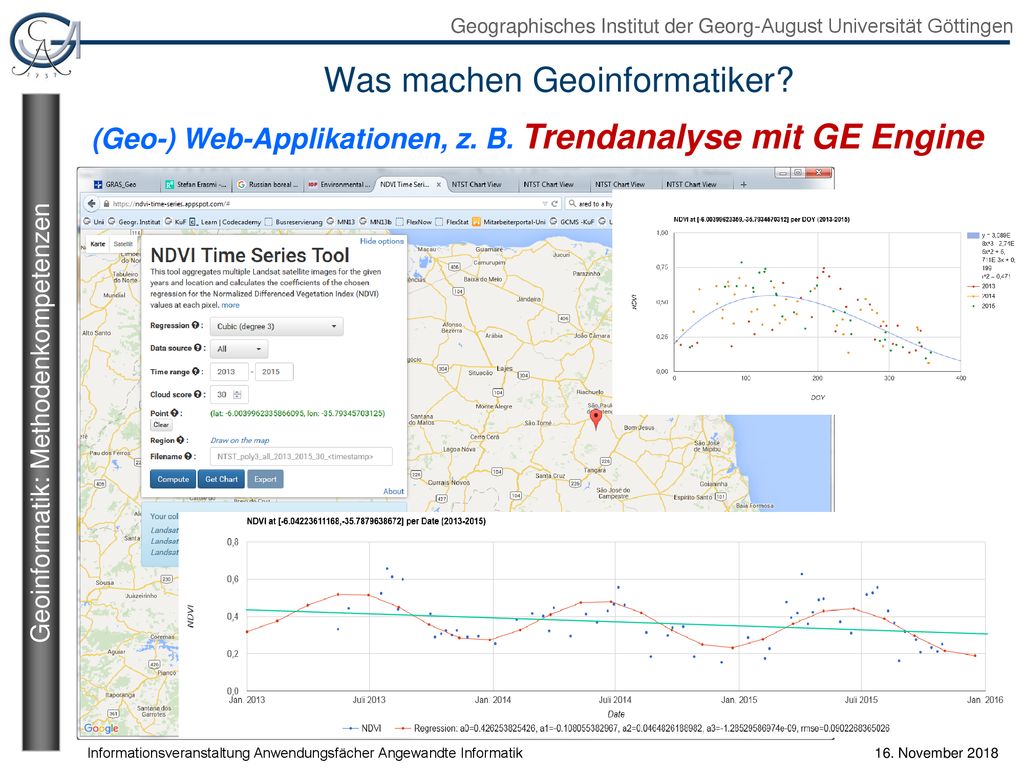Image resolution: width=1024 pixels, height=768 pixels.
Task: Click the Get Chart button
Action: [x=221, y=479]
